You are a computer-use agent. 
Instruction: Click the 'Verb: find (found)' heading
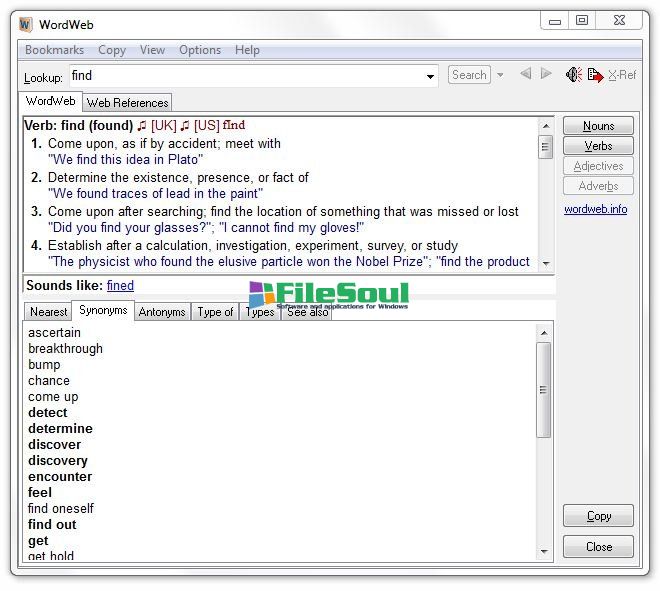click(x=79, y=125)
